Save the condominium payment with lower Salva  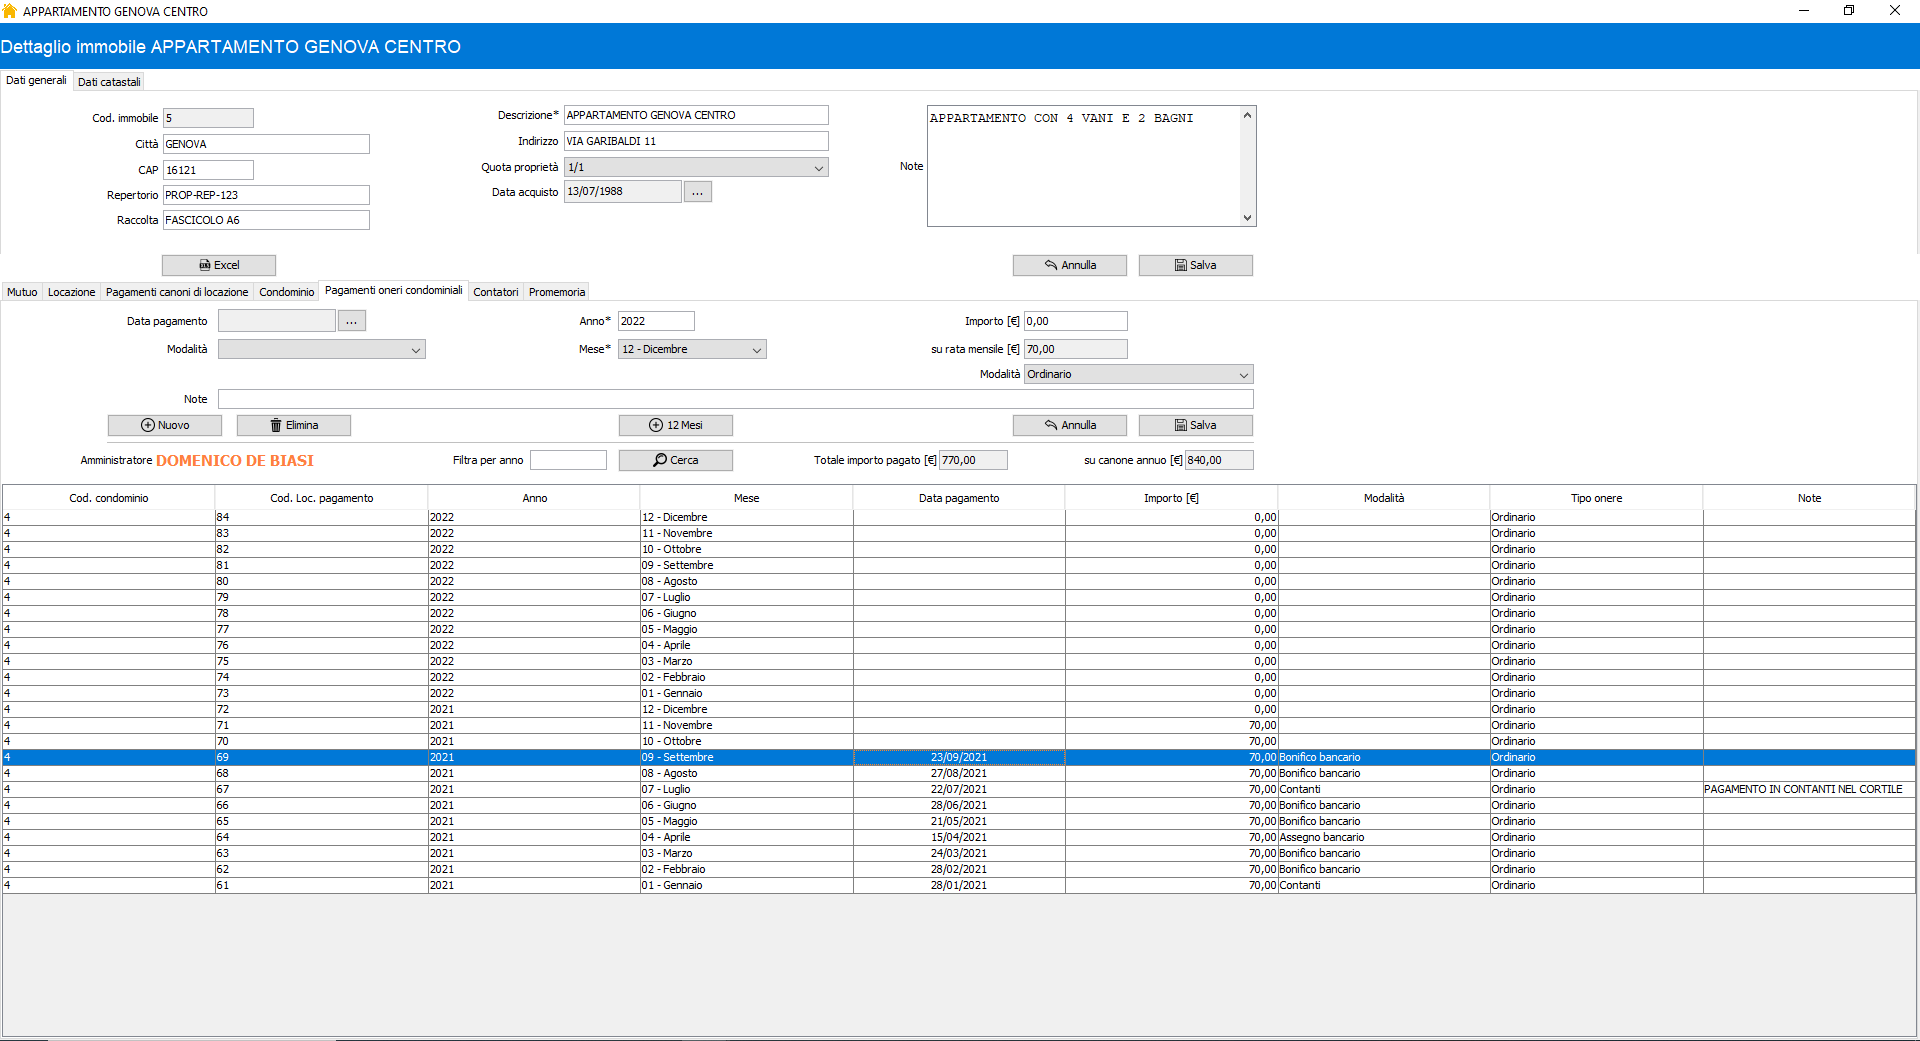click(1195, 425)
